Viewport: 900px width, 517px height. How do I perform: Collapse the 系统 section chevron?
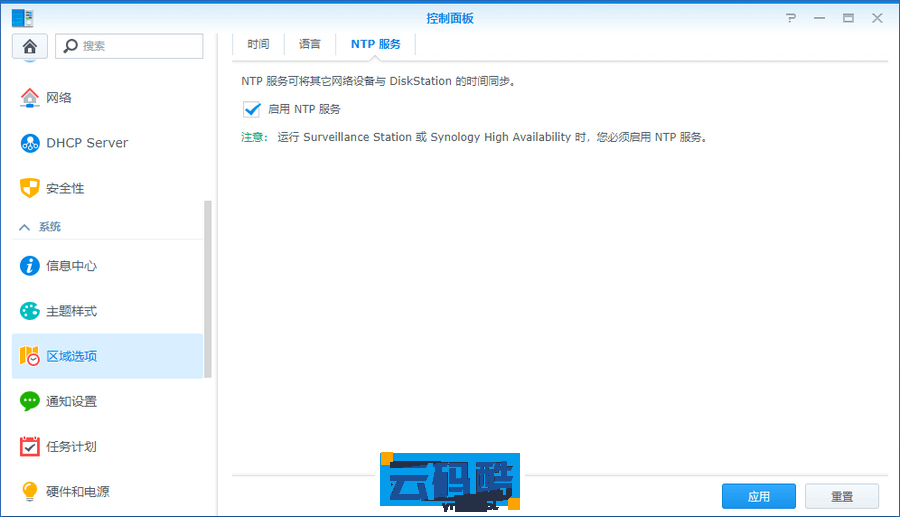point(25,227)
